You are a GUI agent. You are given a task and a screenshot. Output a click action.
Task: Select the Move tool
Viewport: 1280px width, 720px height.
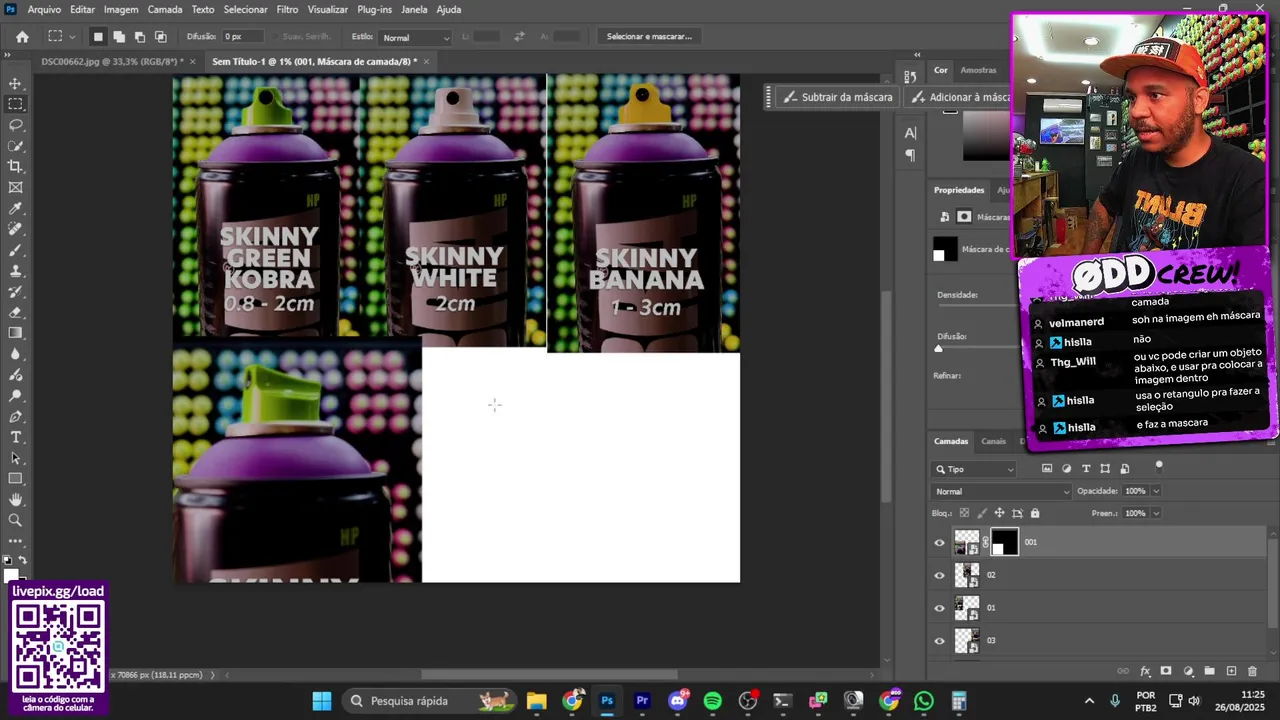(15, 84)
